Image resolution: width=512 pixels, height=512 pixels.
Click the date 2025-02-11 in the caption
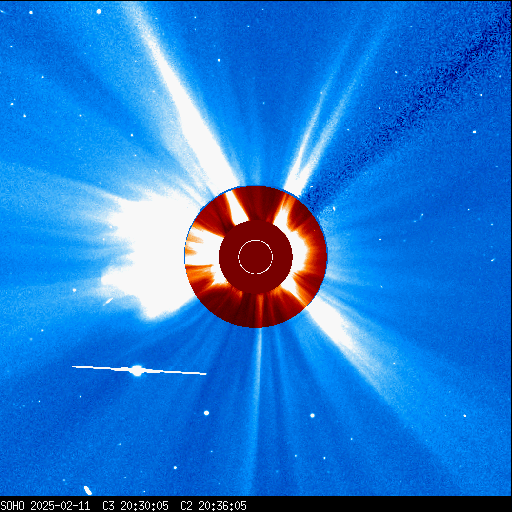(60, 506)
